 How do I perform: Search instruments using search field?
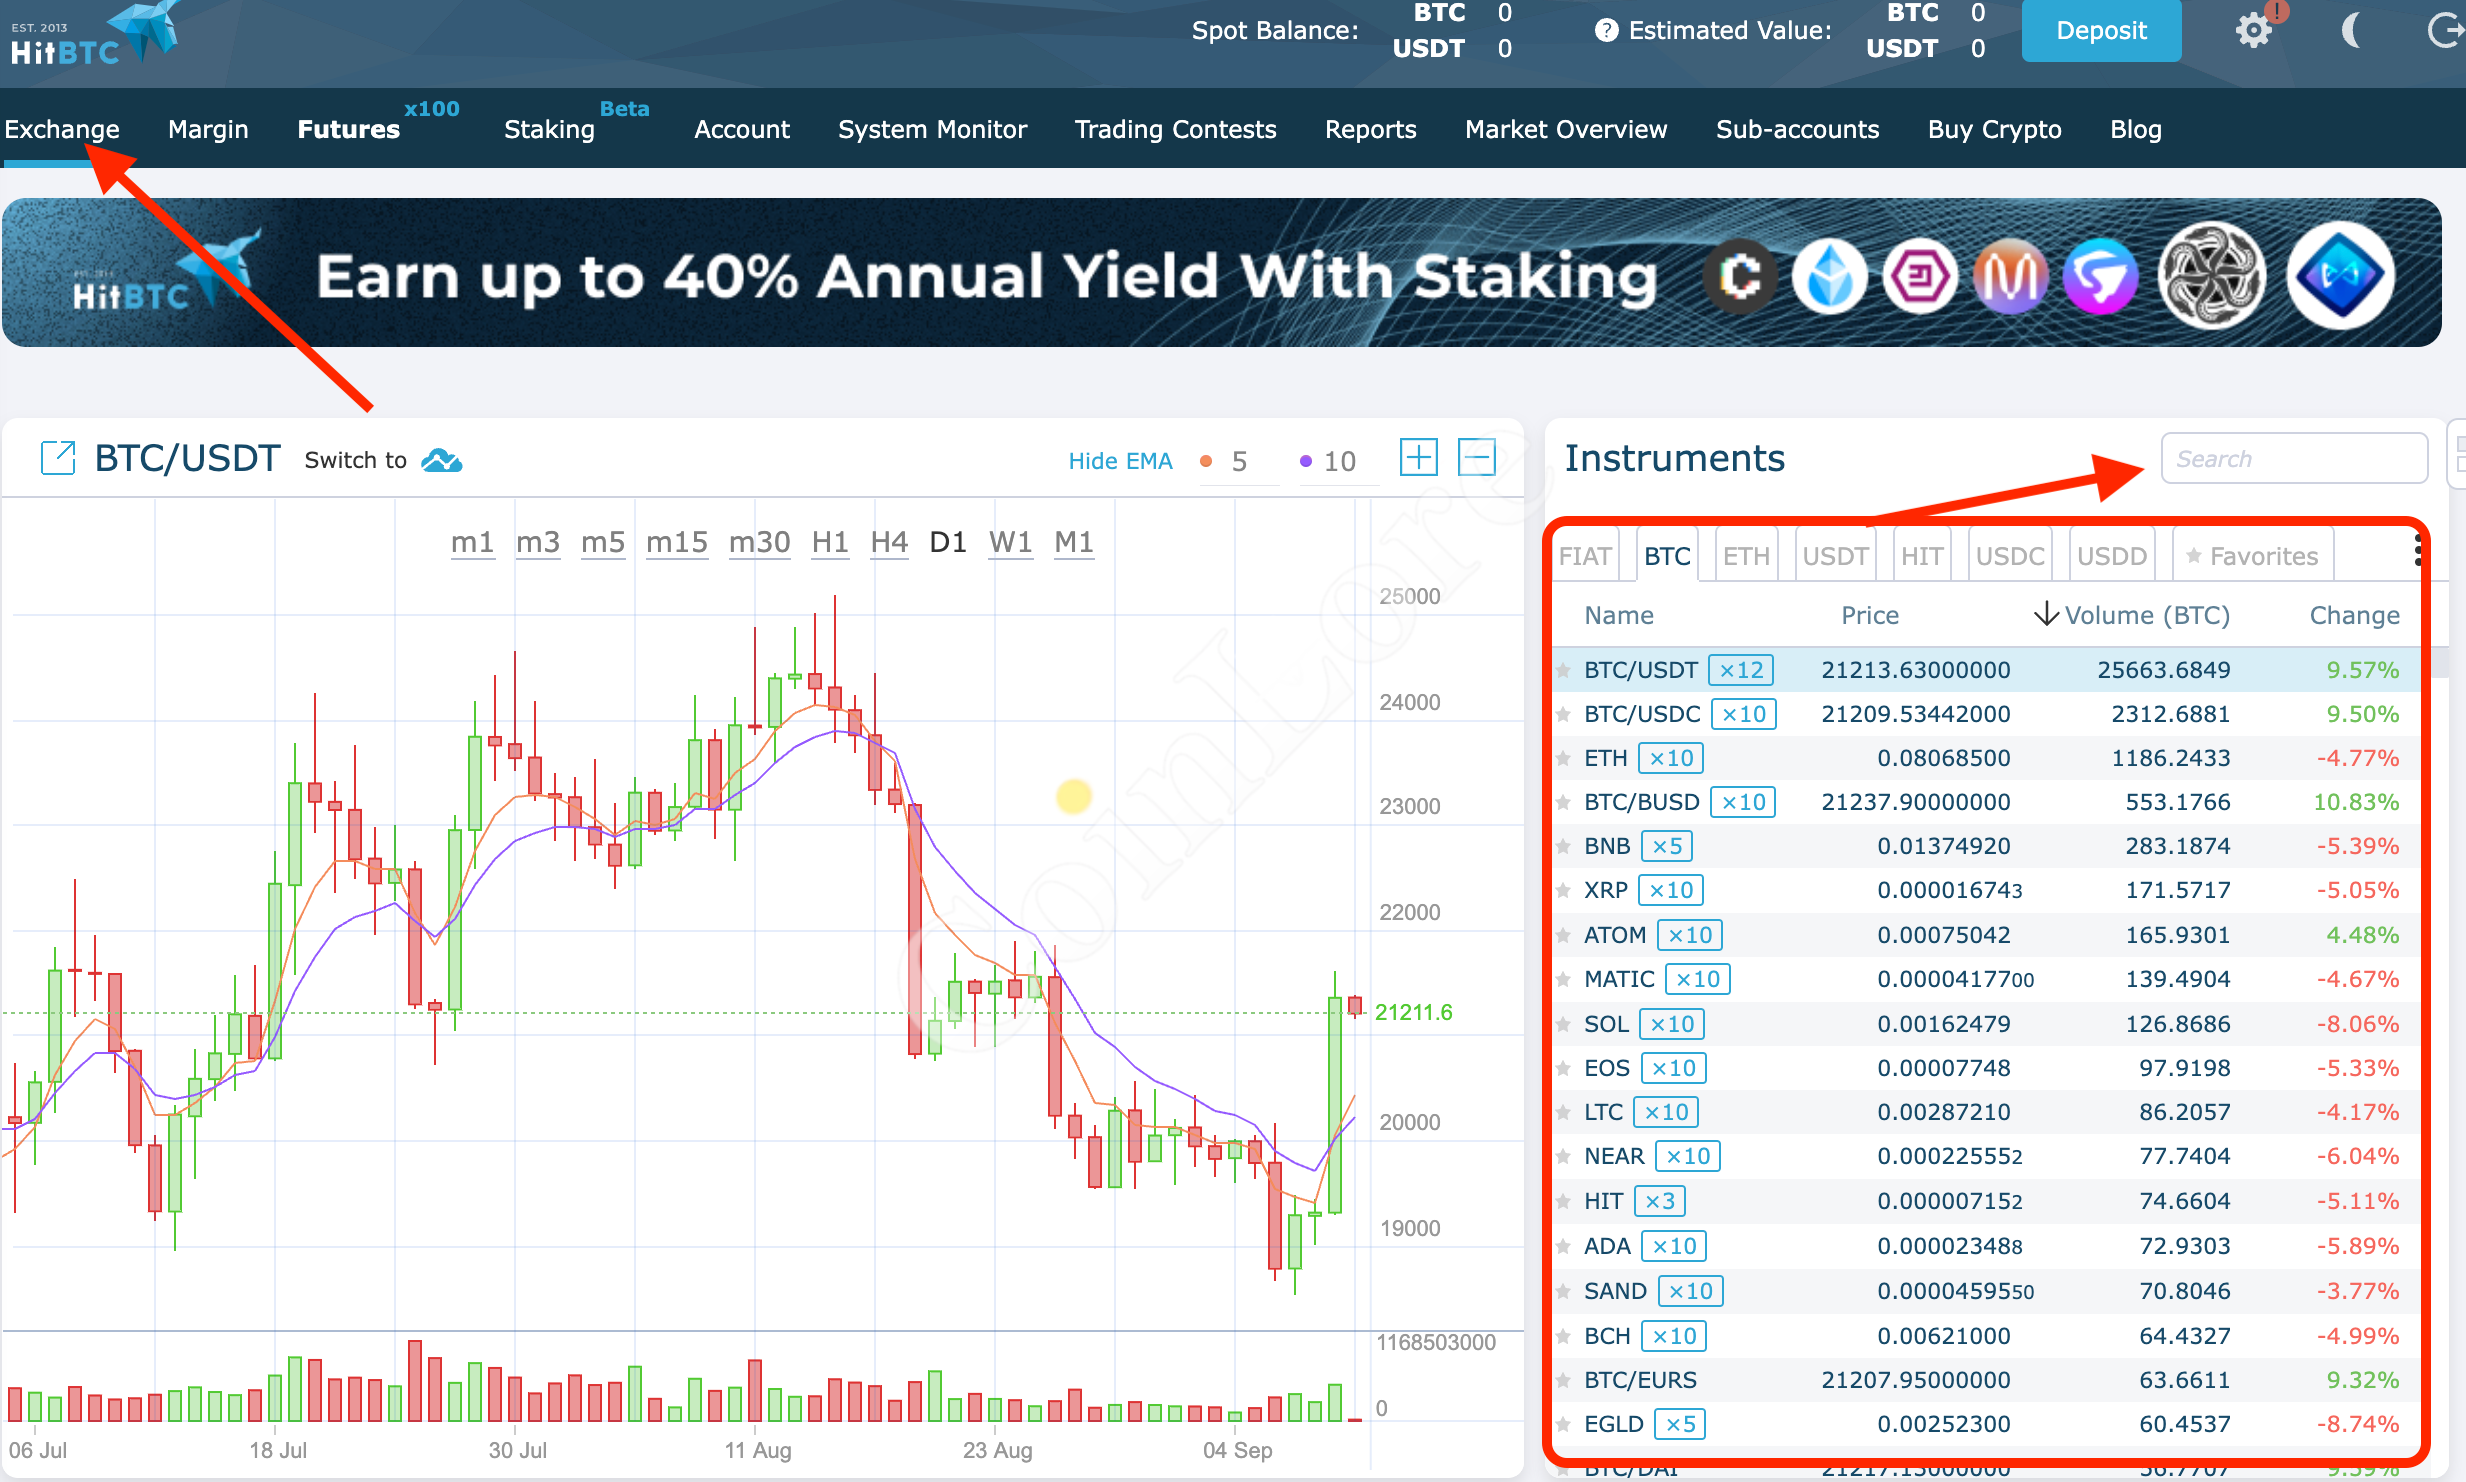pyautogui.click(x=2292, y=460)
